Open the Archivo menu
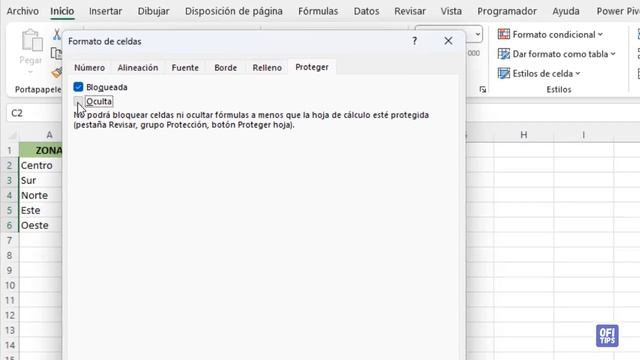640x360 pixels. coord(22,11)
